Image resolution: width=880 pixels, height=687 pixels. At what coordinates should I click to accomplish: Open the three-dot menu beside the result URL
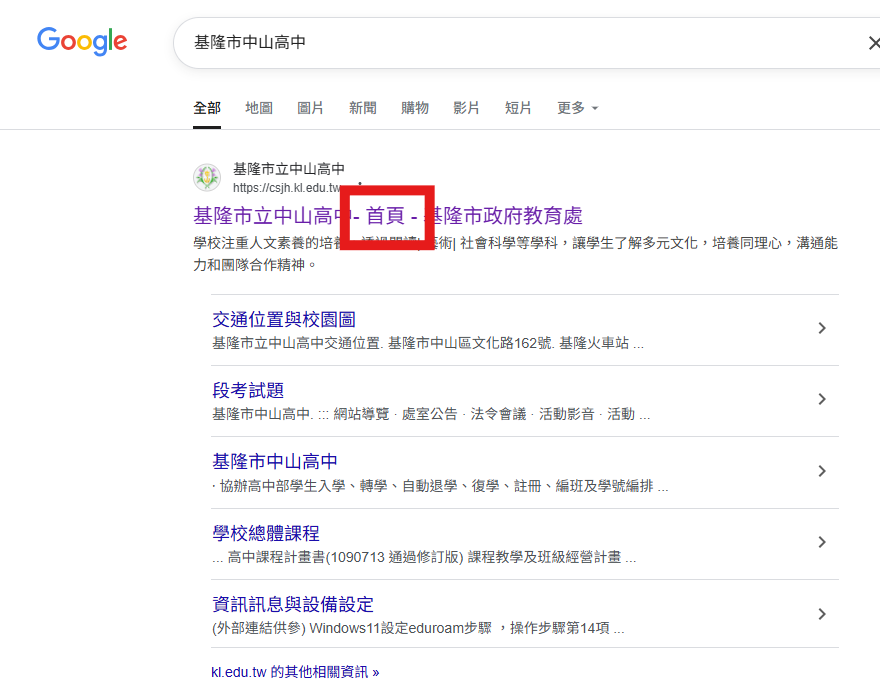(359, 190)
